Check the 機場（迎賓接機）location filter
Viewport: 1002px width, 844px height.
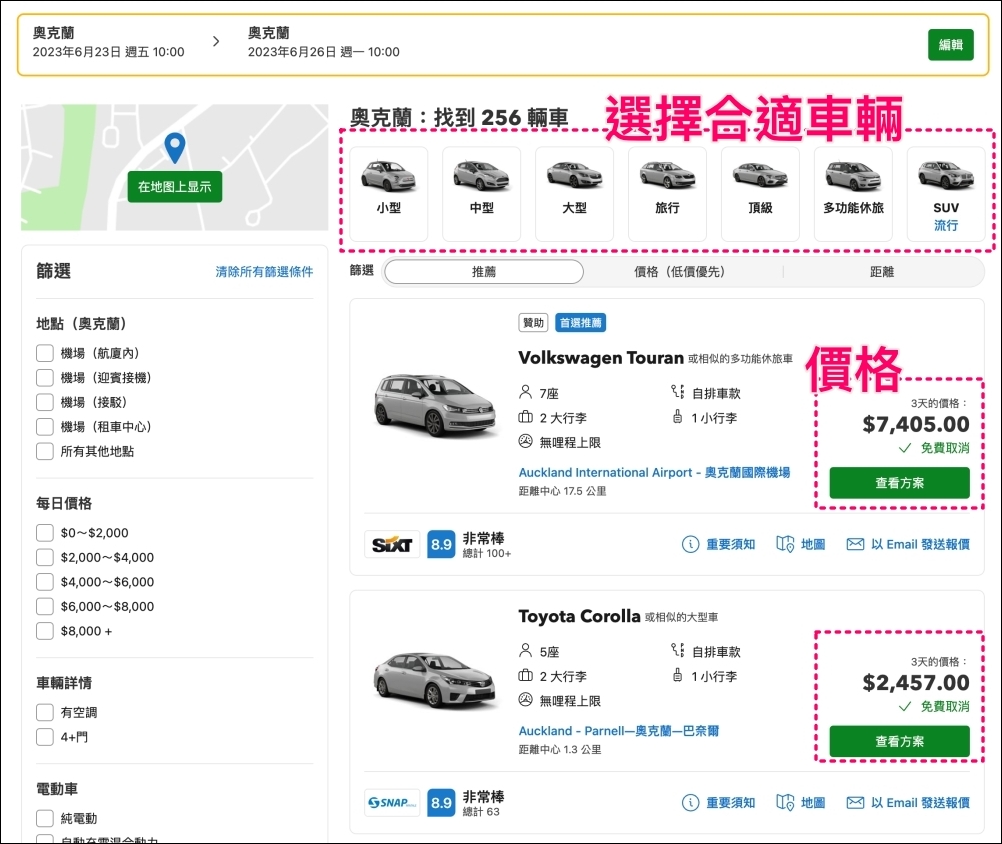click(x=45, y=378)
